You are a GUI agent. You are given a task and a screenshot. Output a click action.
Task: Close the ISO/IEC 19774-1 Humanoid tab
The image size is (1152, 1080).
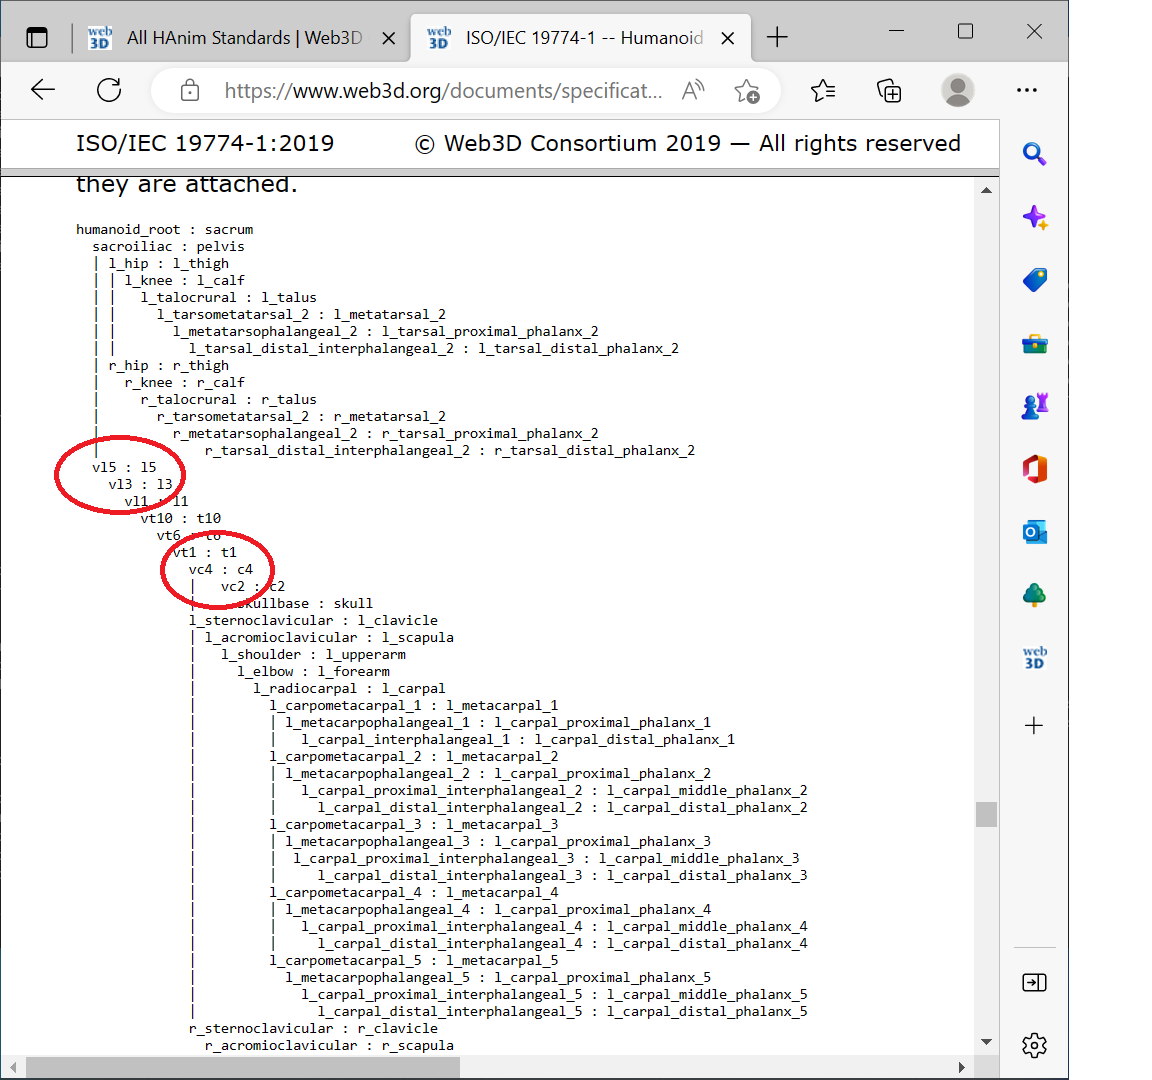[x=728, y=38]
